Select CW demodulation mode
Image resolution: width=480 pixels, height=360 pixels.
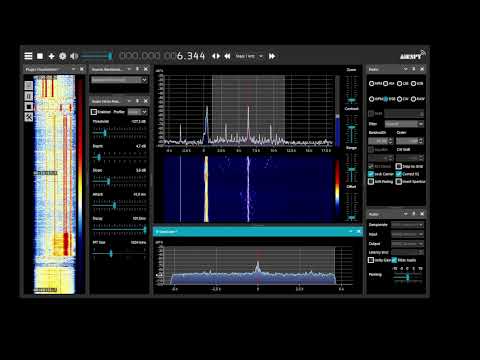pos(403,99)
